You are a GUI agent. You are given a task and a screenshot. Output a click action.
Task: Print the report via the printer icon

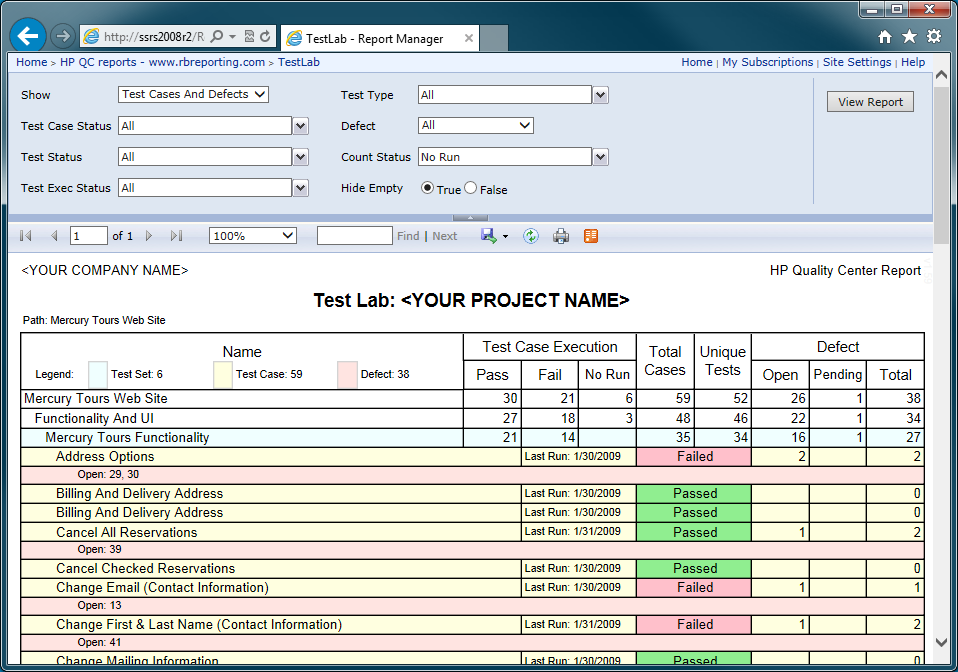tap(561, 236)
